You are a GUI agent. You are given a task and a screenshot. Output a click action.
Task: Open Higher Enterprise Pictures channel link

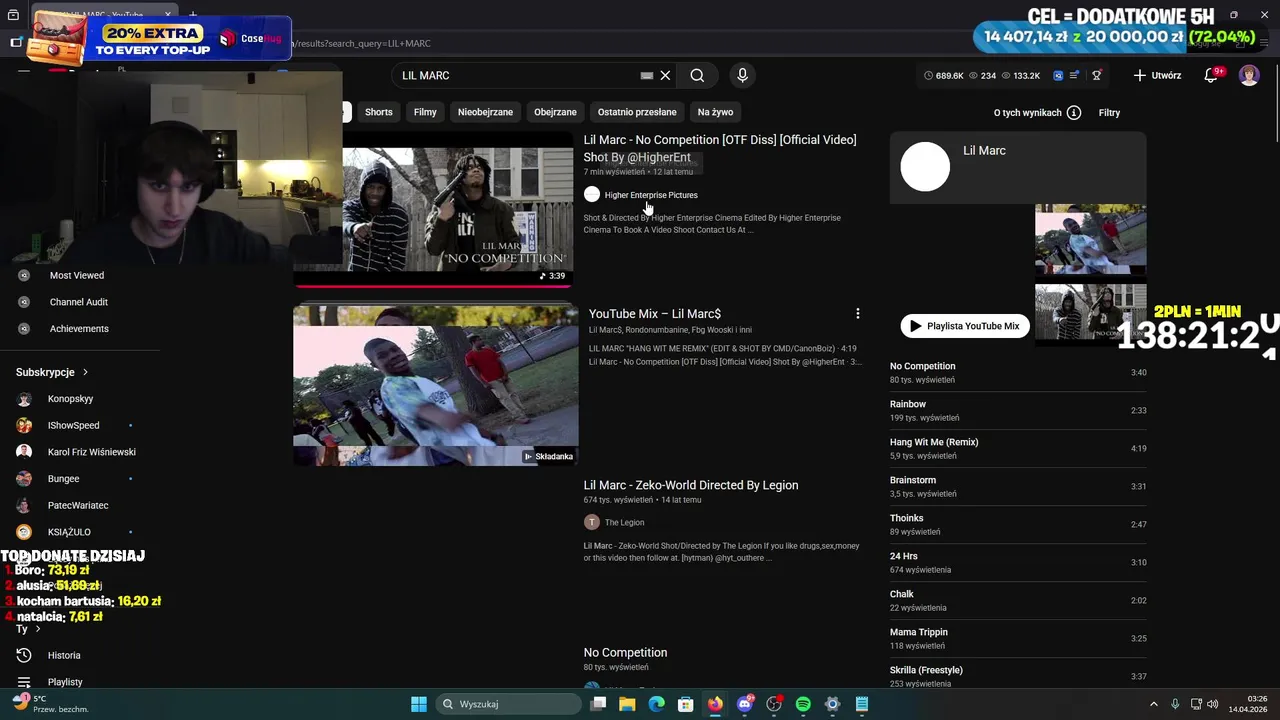coord(651,195)
